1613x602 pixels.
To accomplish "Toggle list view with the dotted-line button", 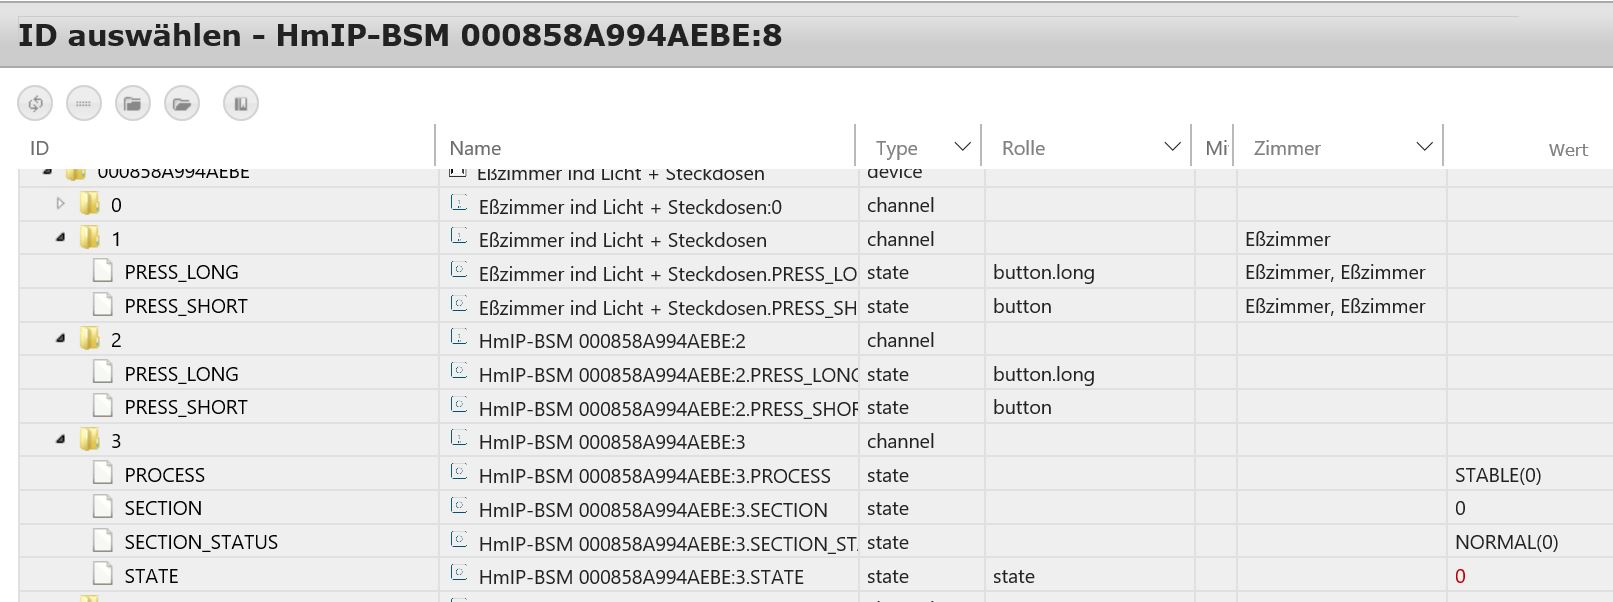I will 84,103.
